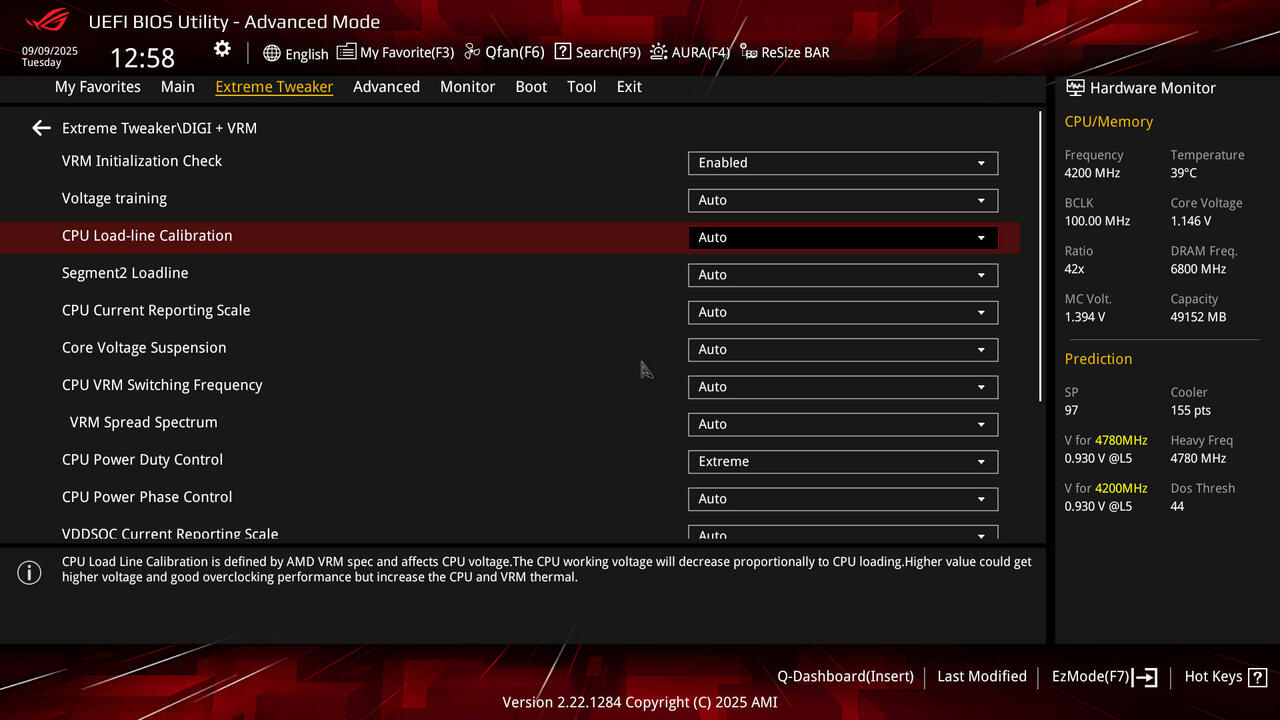This screenshot has height=720, width=1280.
Task: Open AURA(F4) lighting settings
Action: click(690, 52)
